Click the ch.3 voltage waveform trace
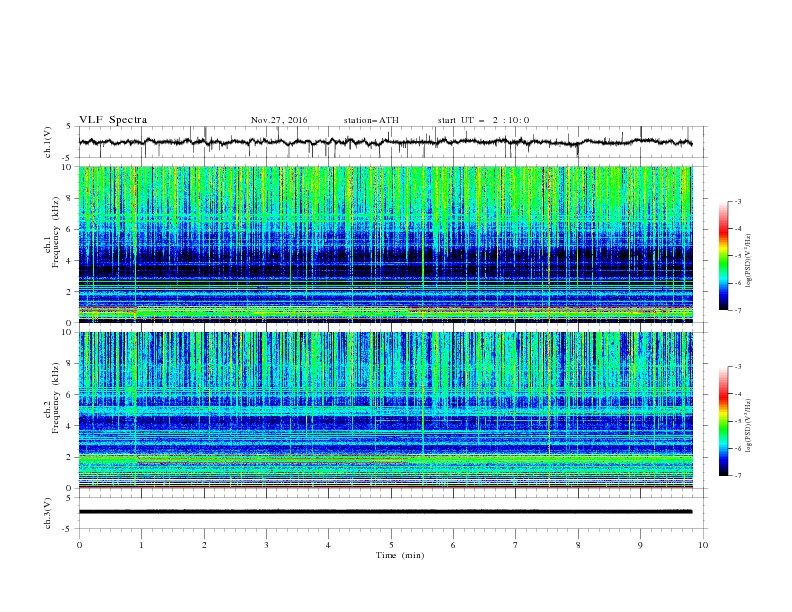The width and height of the screenshot is (792, 612). pos(385,512)
